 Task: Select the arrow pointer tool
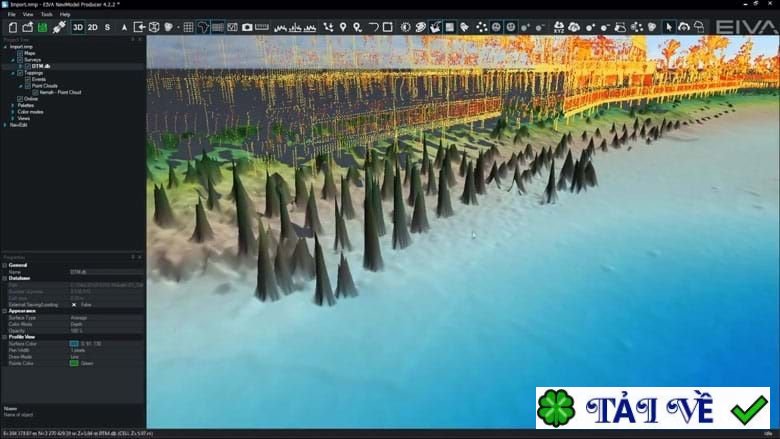pos(669,27)
